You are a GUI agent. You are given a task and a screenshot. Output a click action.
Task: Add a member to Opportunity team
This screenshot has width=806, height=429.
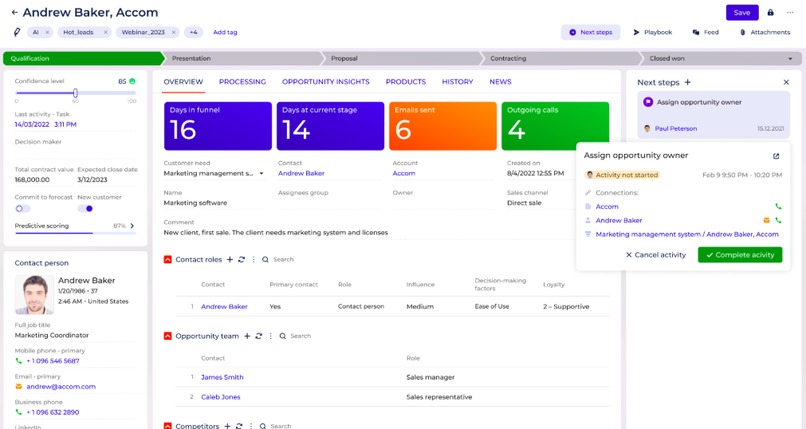click(247, 336)
